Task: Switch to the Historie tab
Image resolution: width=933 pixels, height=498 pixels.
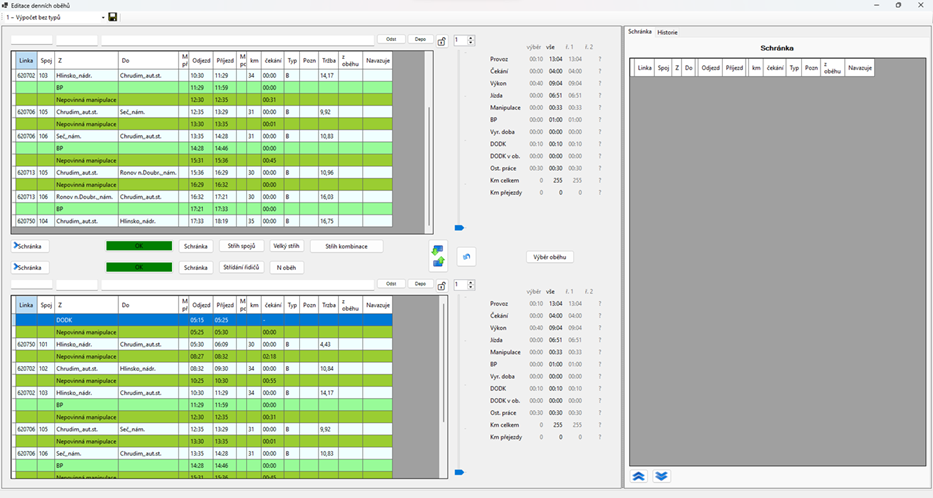Action: (x=667, y=32)
